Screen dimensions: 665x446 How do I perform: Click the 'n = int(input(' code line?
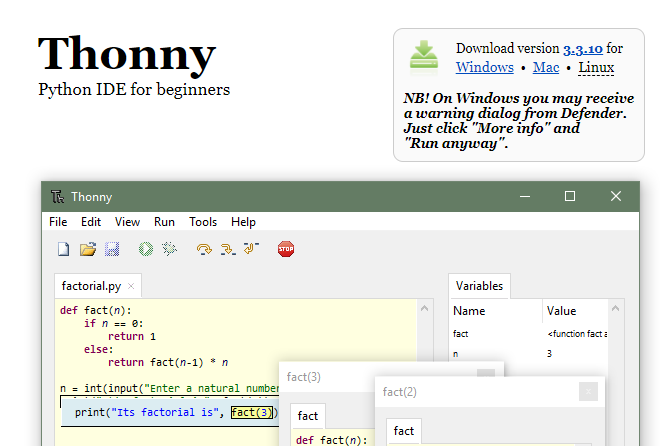click(x=170, y=388)
